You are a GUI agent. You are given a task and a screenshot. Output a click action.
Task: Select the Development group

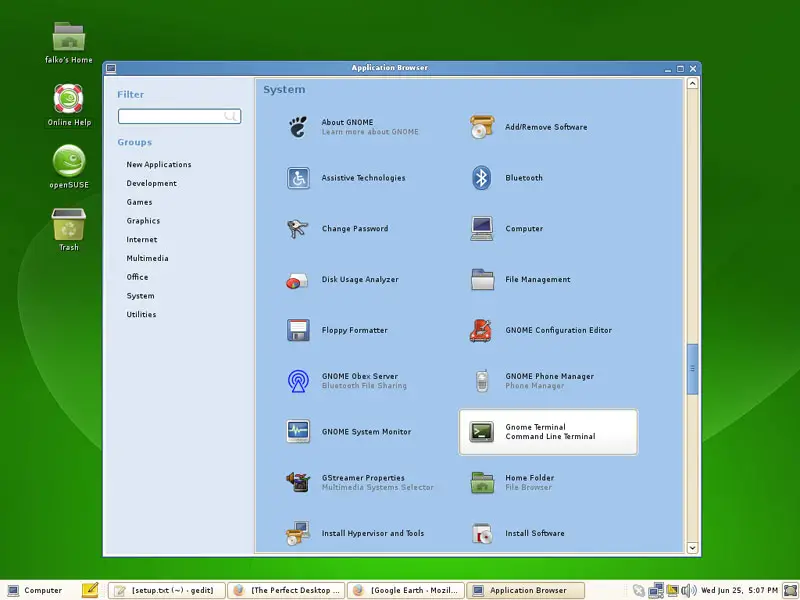click(152, 183)
